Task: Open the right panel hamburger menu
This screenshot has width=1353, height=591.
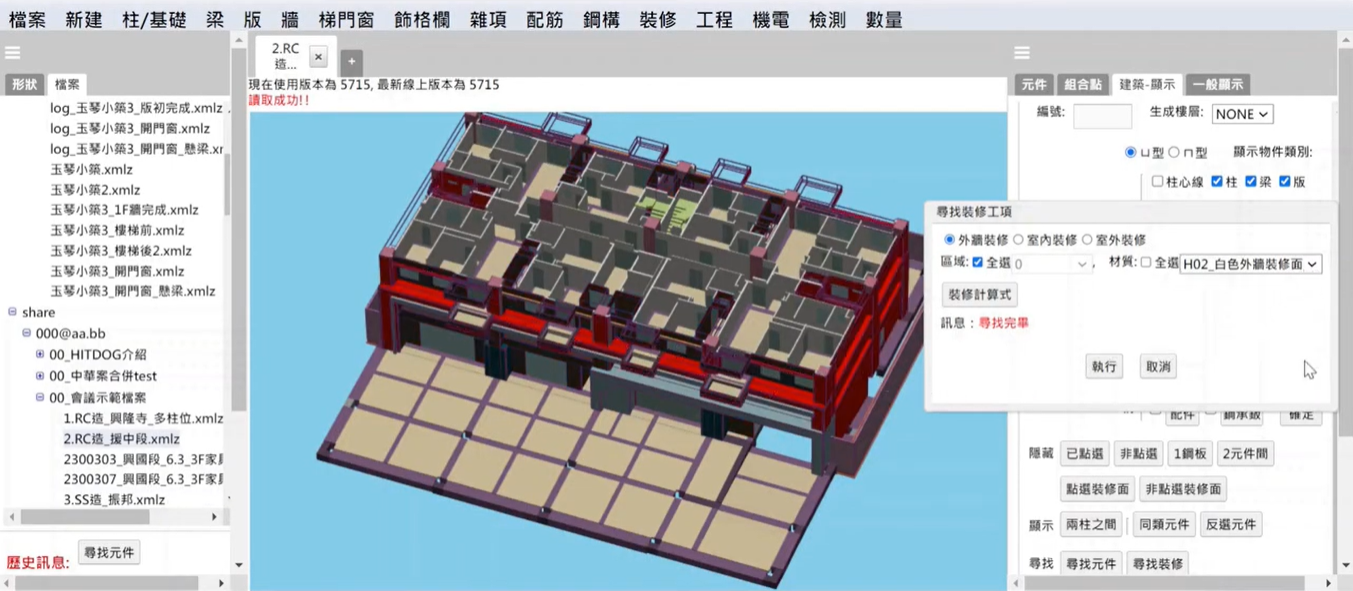Action: pyautogui.click(x=1021, y=53)
